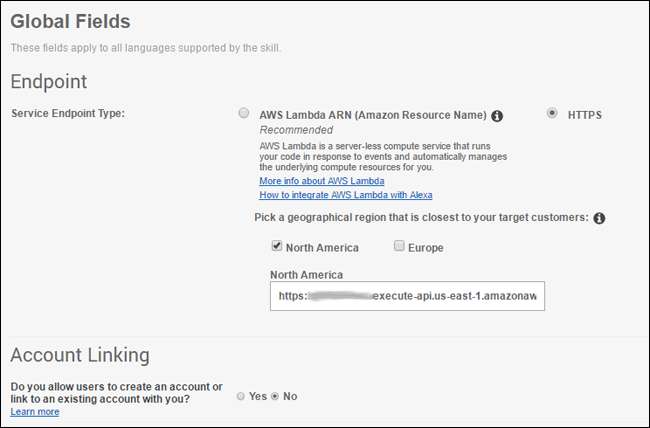Choose the HTTPS endpoint type radio button
The width and height of the screenshot is (650, 428).
[x=552, y=114]
